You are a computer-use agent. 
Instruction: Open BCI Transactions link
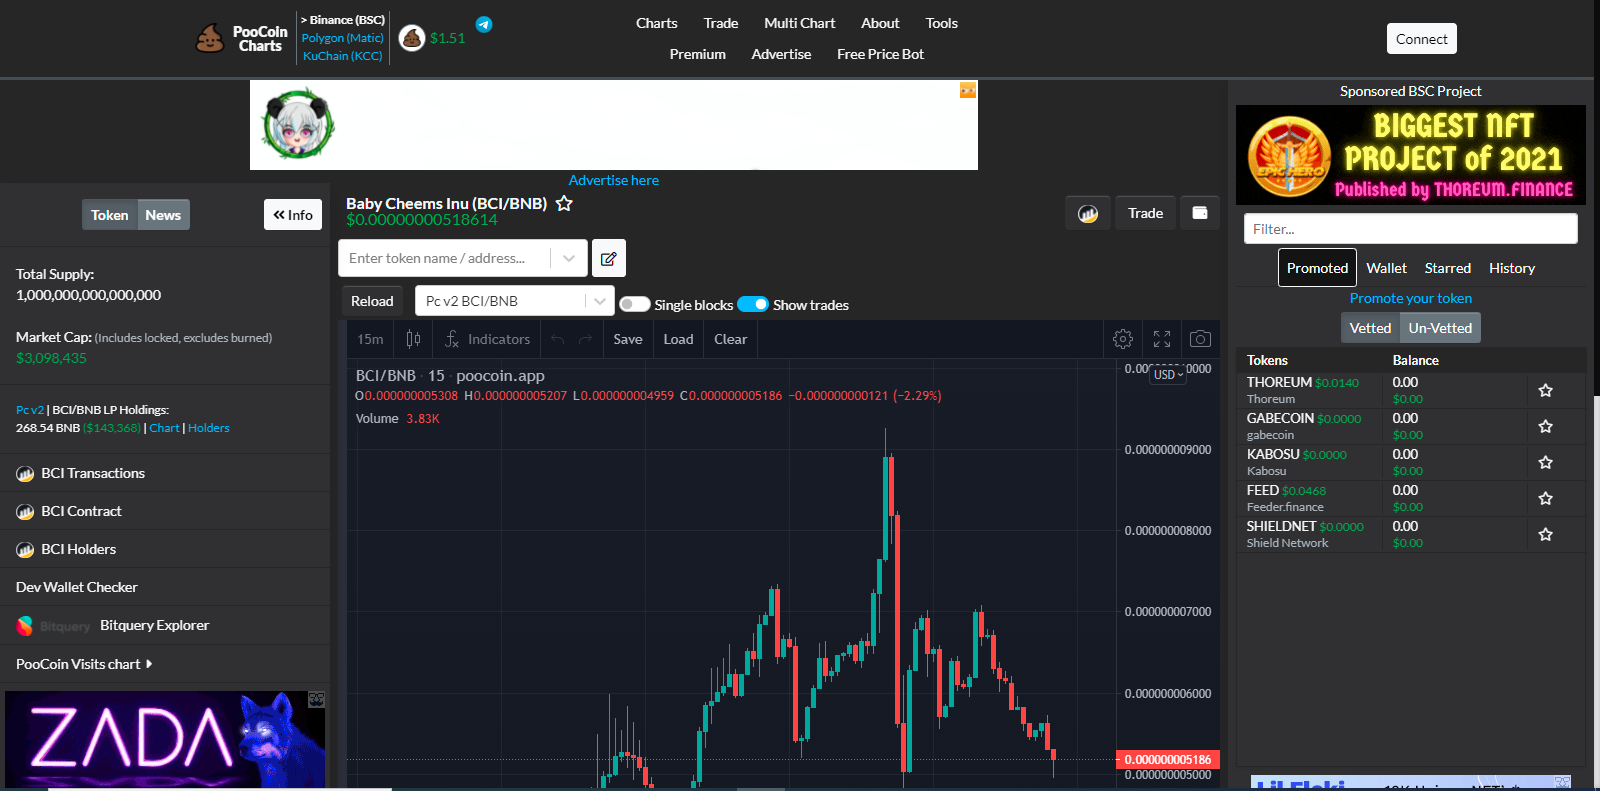(x=93, y=473)
